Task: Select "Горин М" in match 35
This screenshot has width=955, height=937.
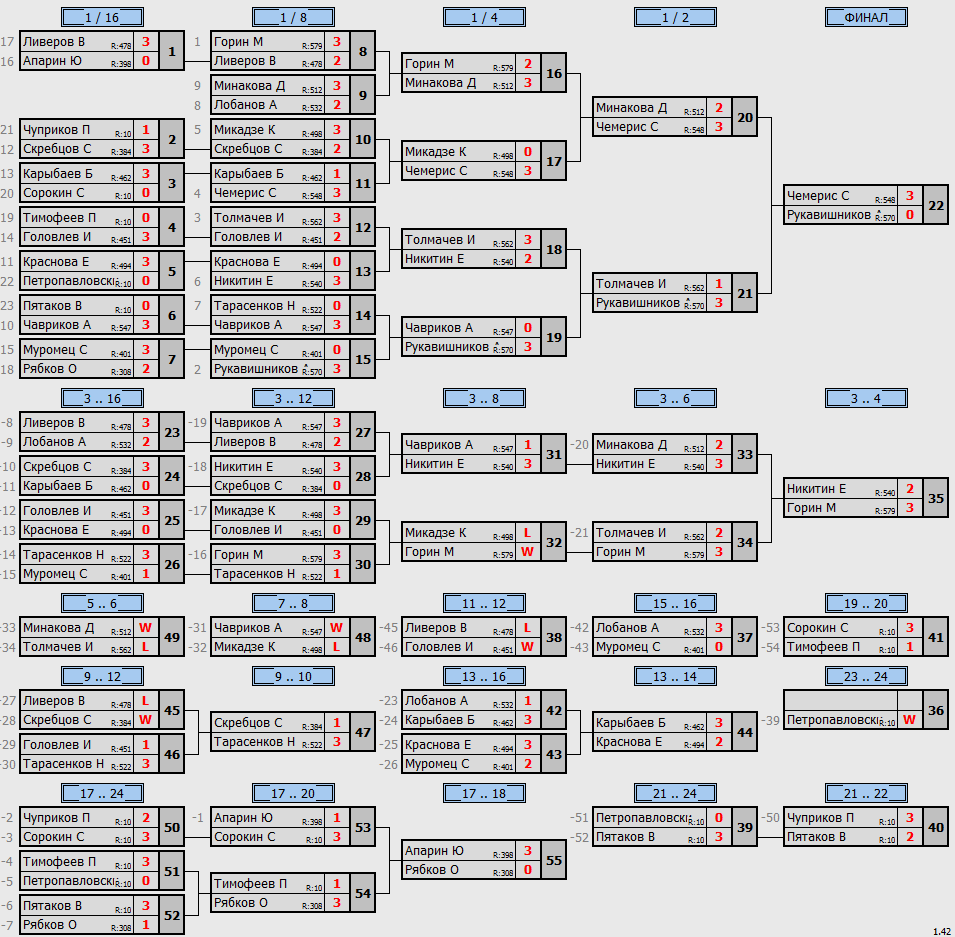Action: (x=811, y=507)
